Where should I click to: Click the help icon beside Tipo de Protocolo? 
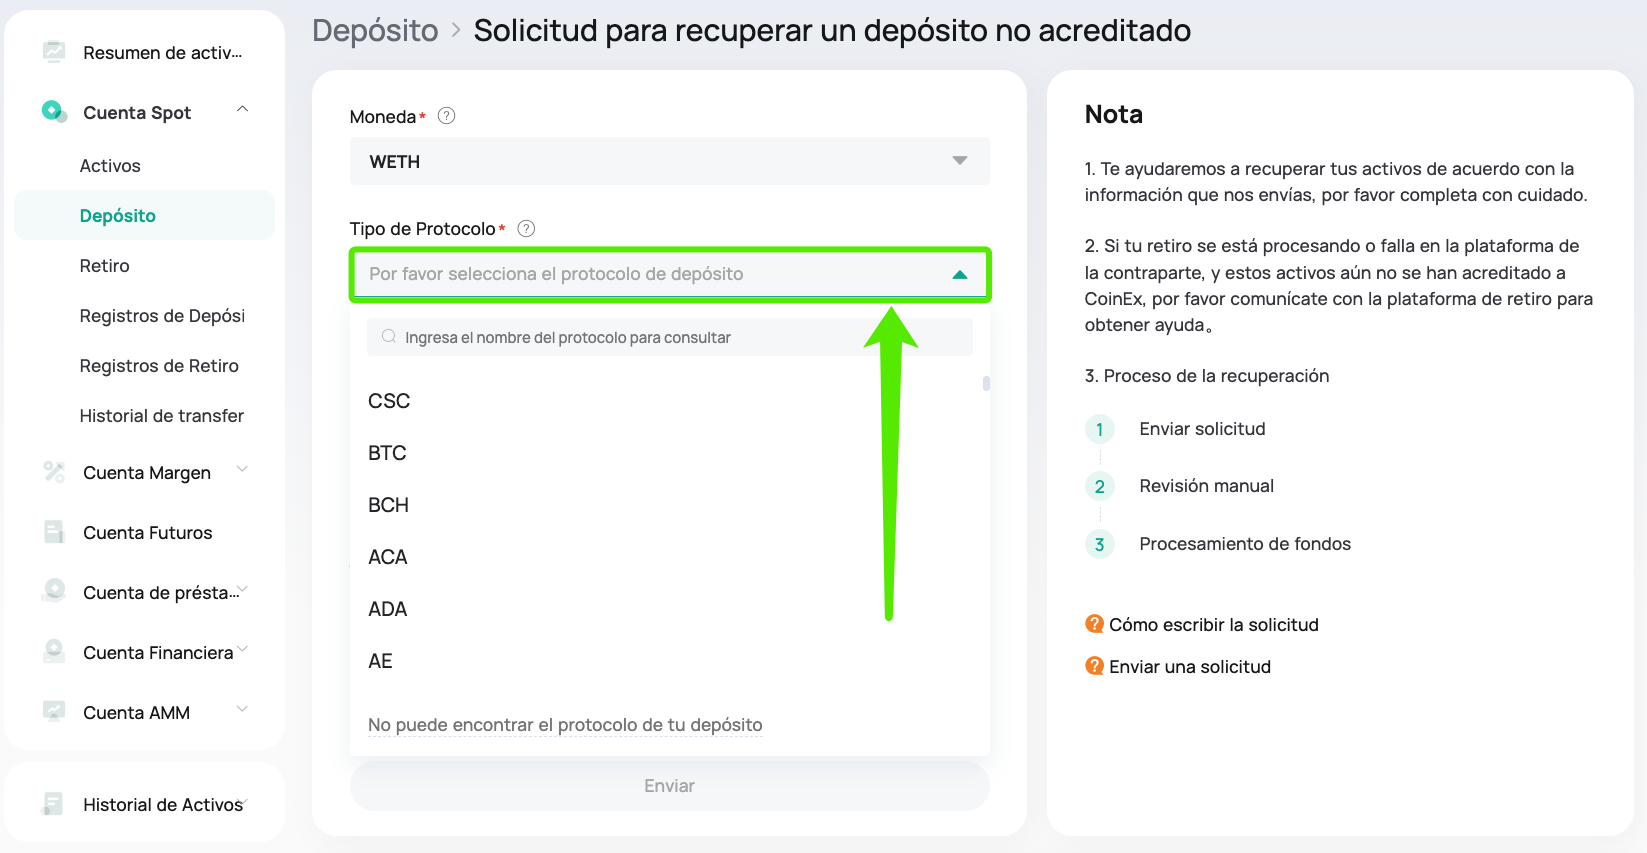[526, 228]
